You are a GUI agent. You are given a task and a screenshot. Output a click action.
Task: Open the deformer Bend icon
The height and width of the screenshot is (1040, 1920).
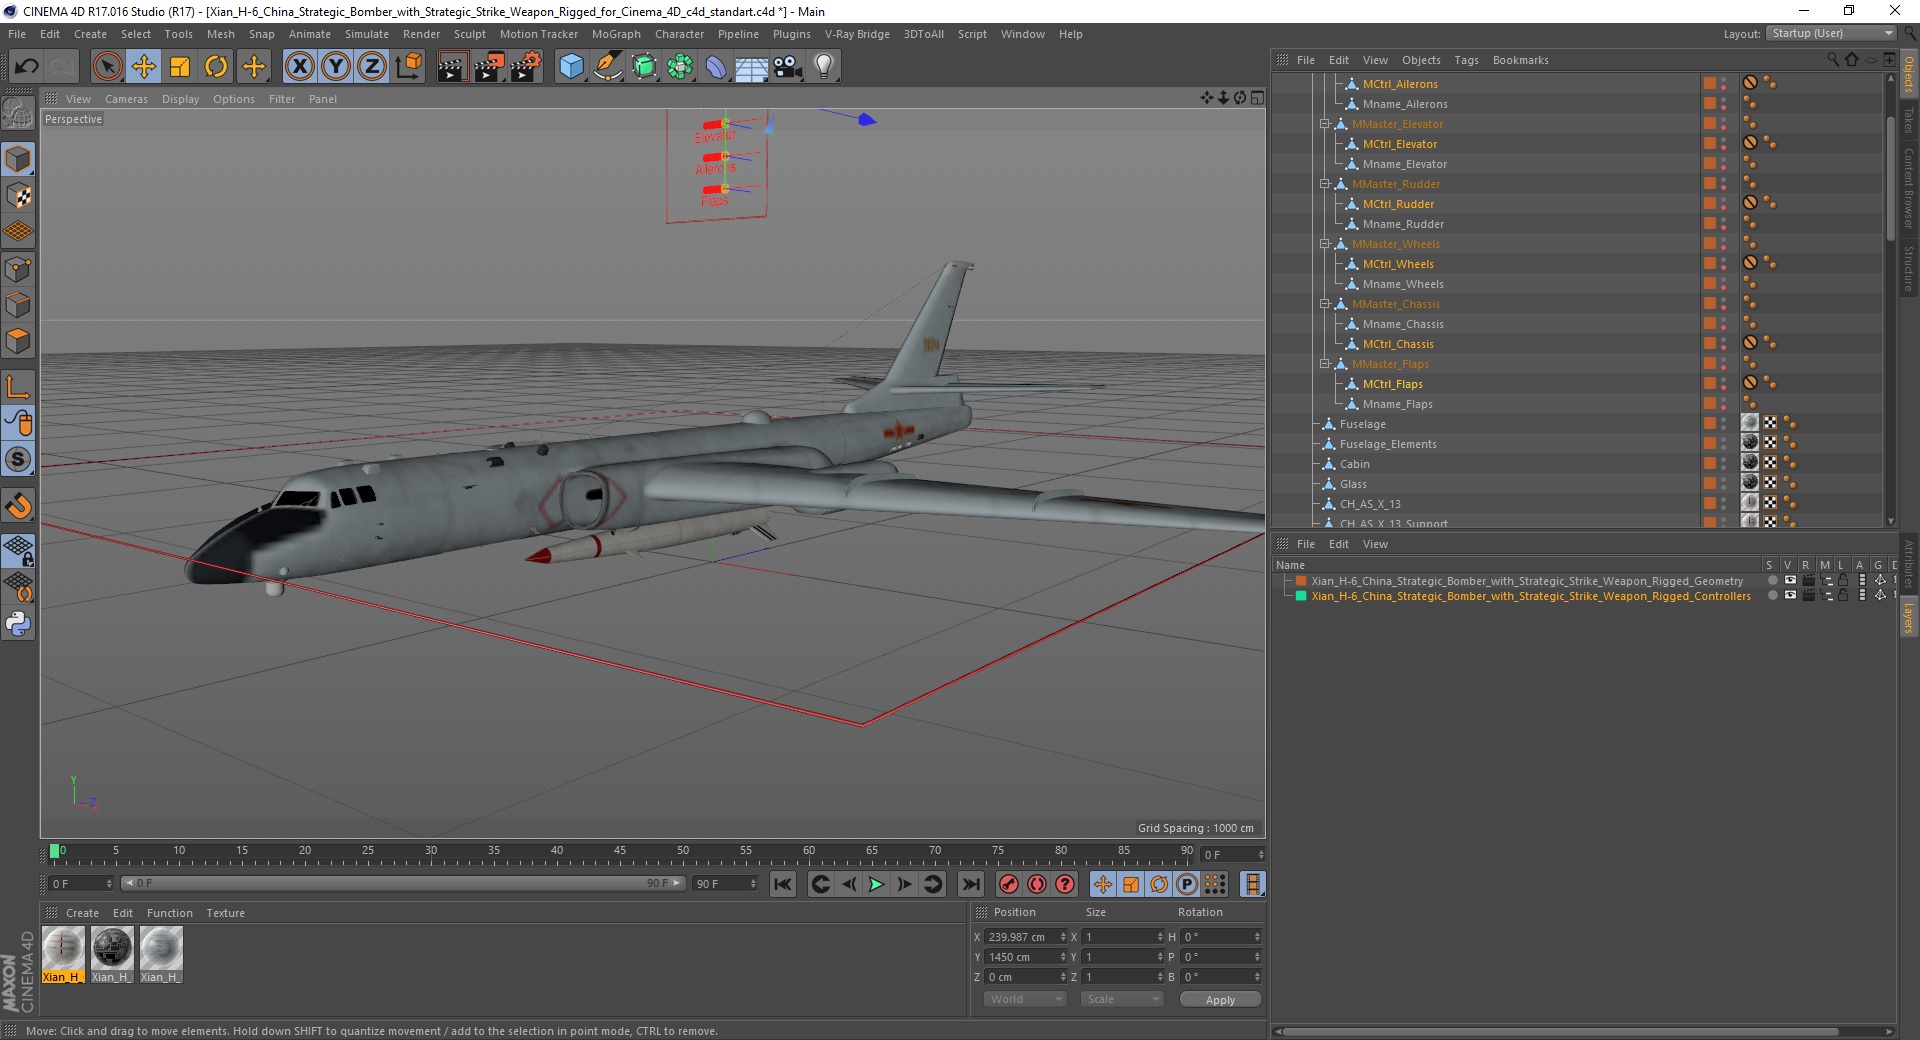point(716,67)
